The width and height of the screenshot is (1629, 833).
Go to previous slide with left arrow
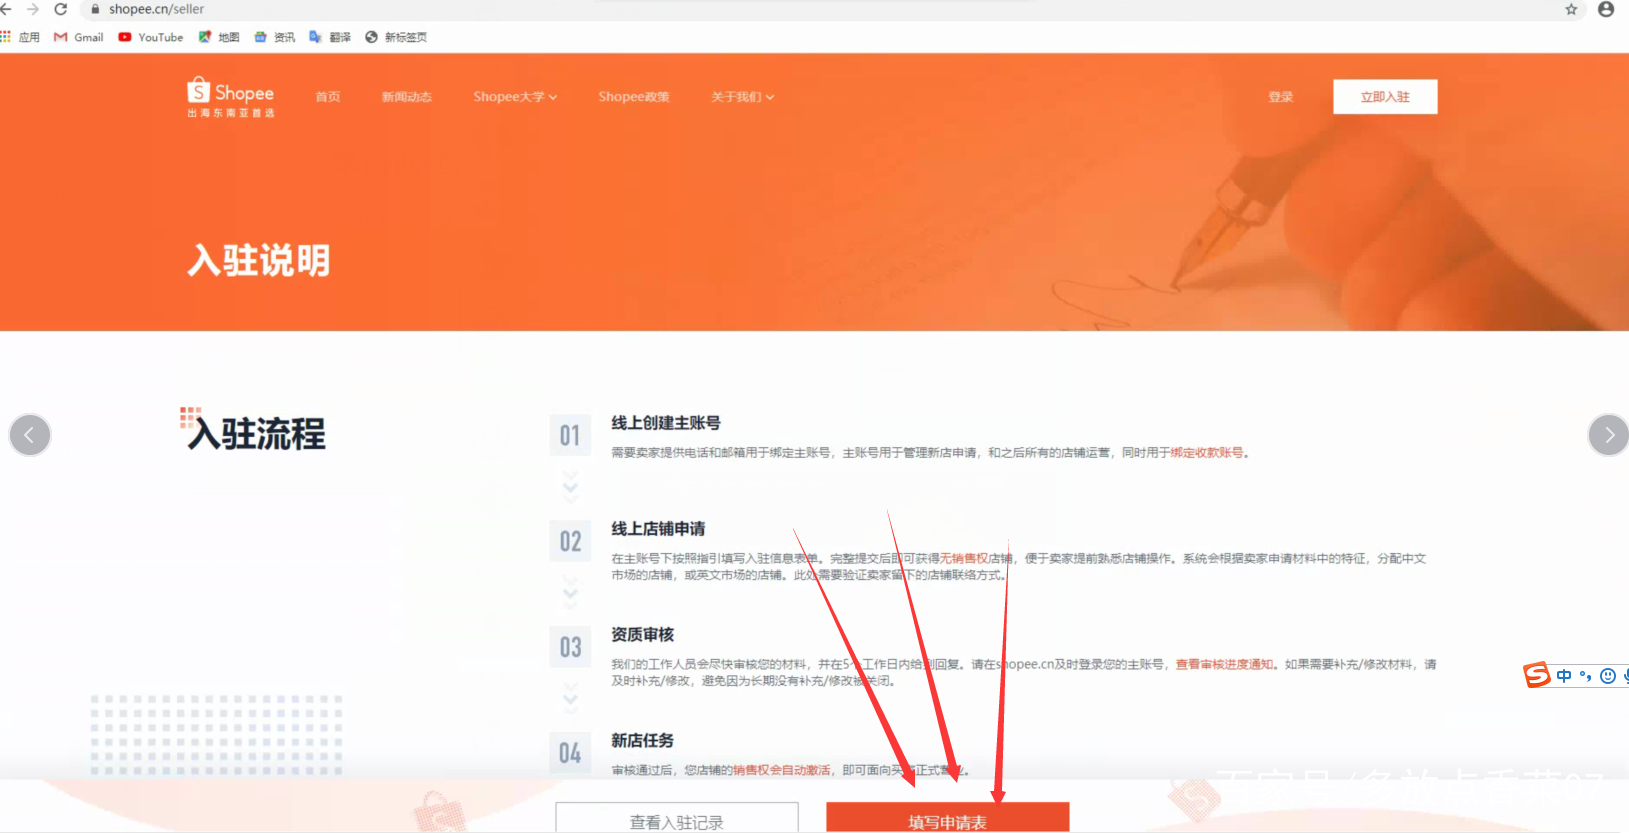(x=30, y=435)
